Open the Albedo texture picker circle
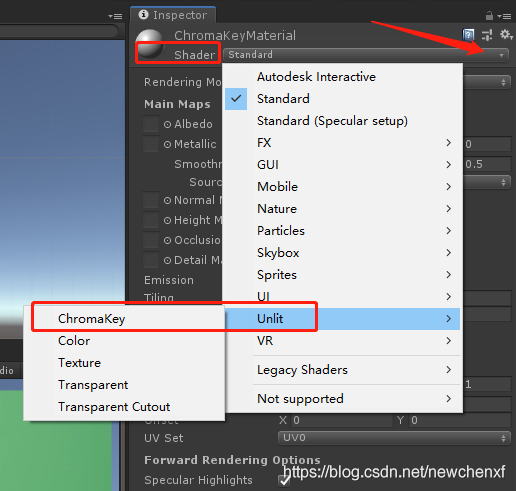The height and width of the screenshot is (491, 516). [x=167, y=125]
